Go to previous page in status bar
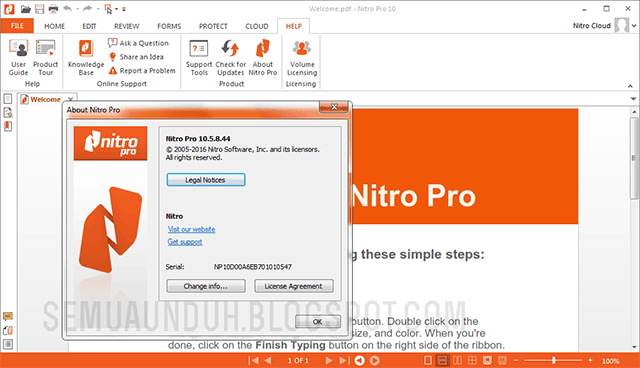 click(268, 360)
